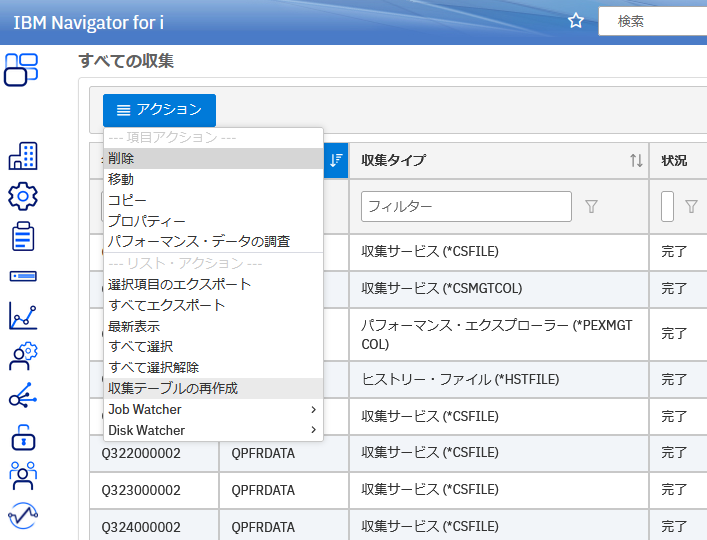Open the security padlock icon in sidebar
707x540 pixels.
pyautogui.click(x=23, y=437)
